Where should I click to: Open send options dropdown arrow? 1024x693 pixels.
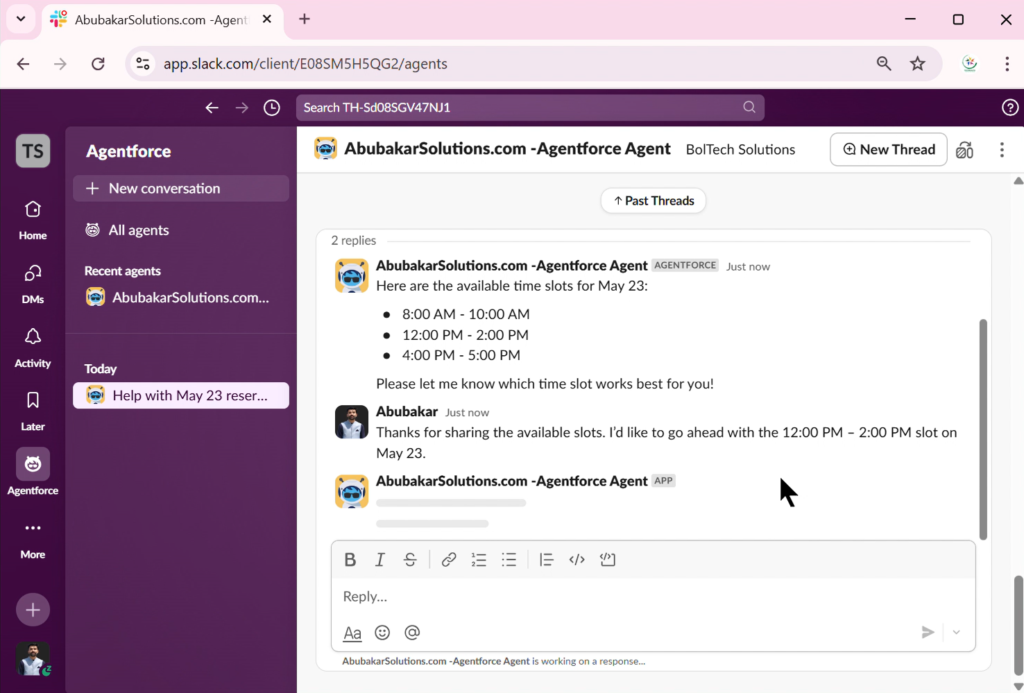[x=956, y=632]
